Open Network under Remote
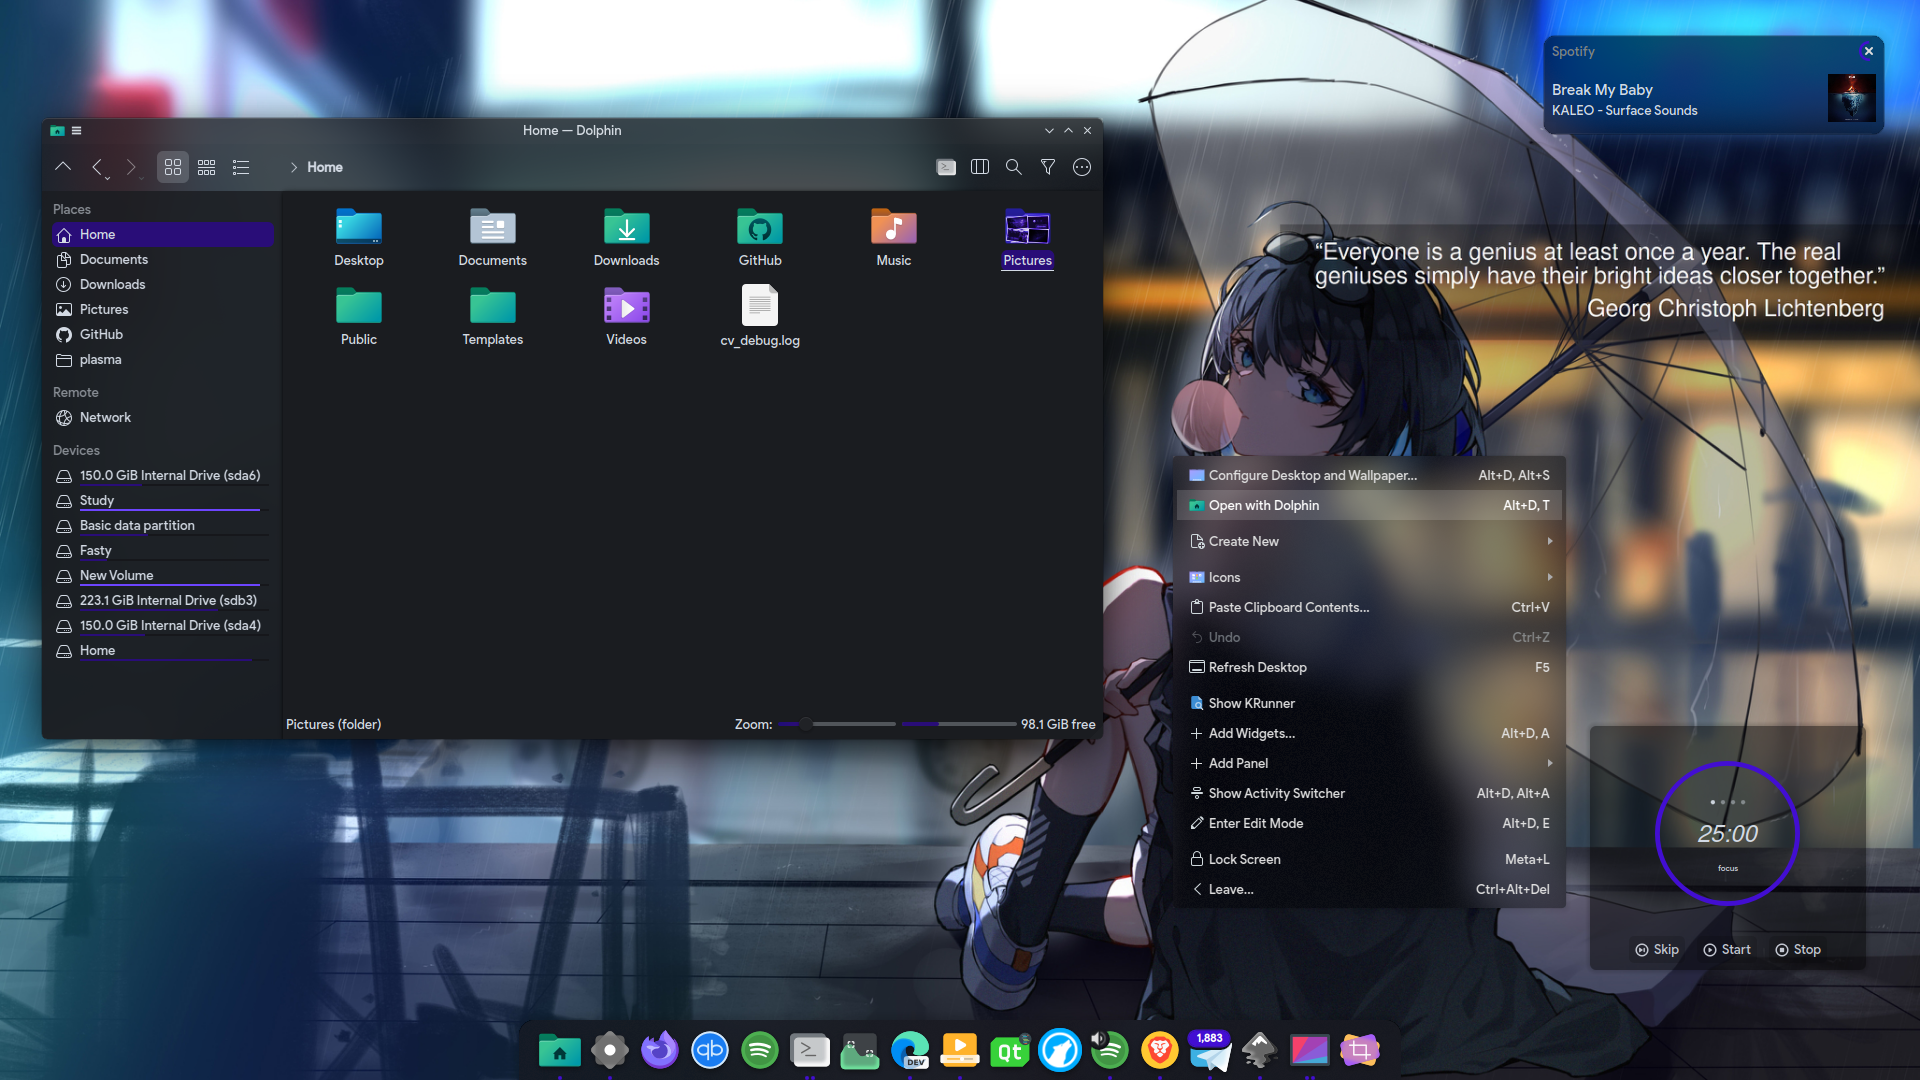The image size is (1920, 1080). pyautogui.click(x=162, y=417)
